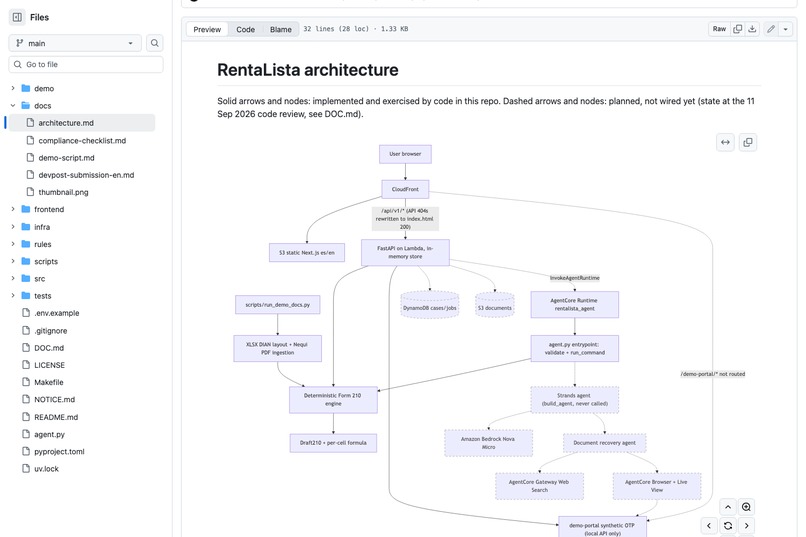Open .gitignore file
Viewport: 806px width, 537px height.
coord(50,330)
